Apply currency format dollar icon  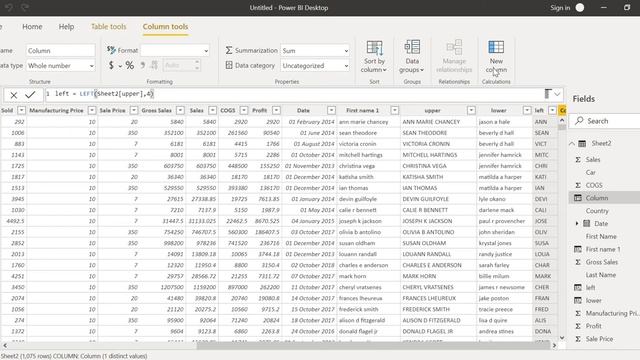click(111, 65)
